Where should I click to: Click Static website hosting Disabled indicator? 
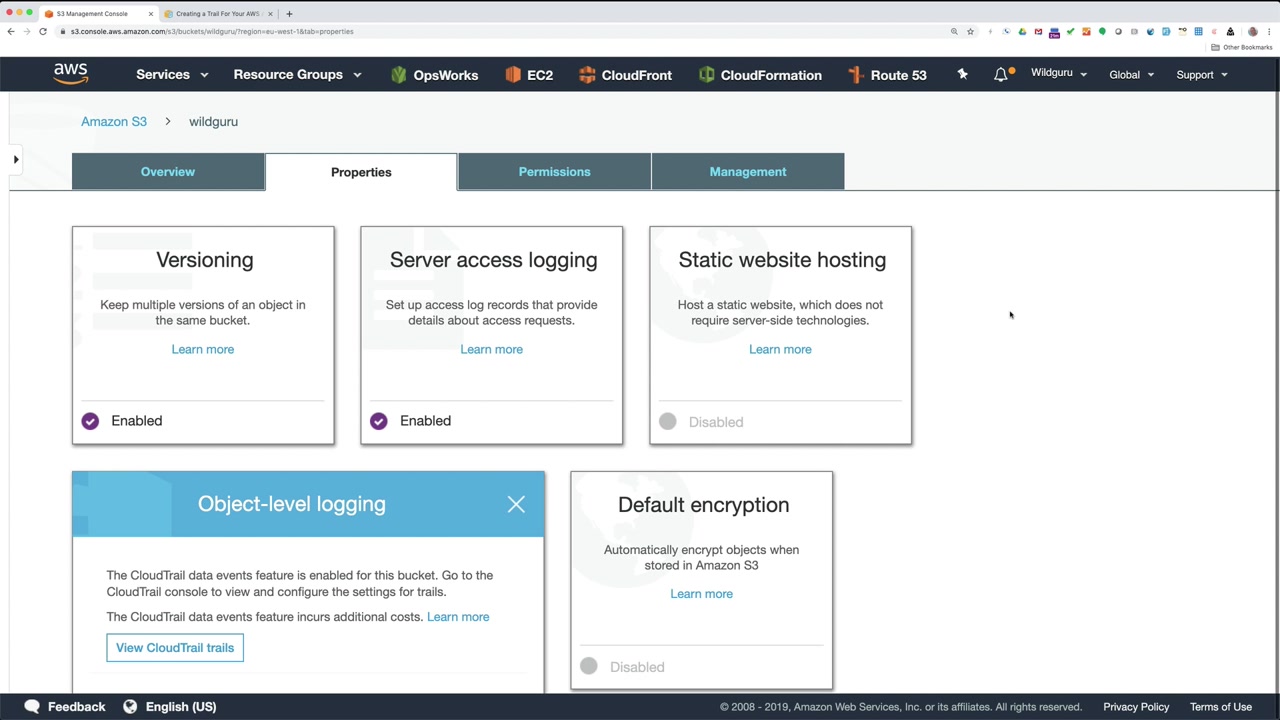pos(668,422)
